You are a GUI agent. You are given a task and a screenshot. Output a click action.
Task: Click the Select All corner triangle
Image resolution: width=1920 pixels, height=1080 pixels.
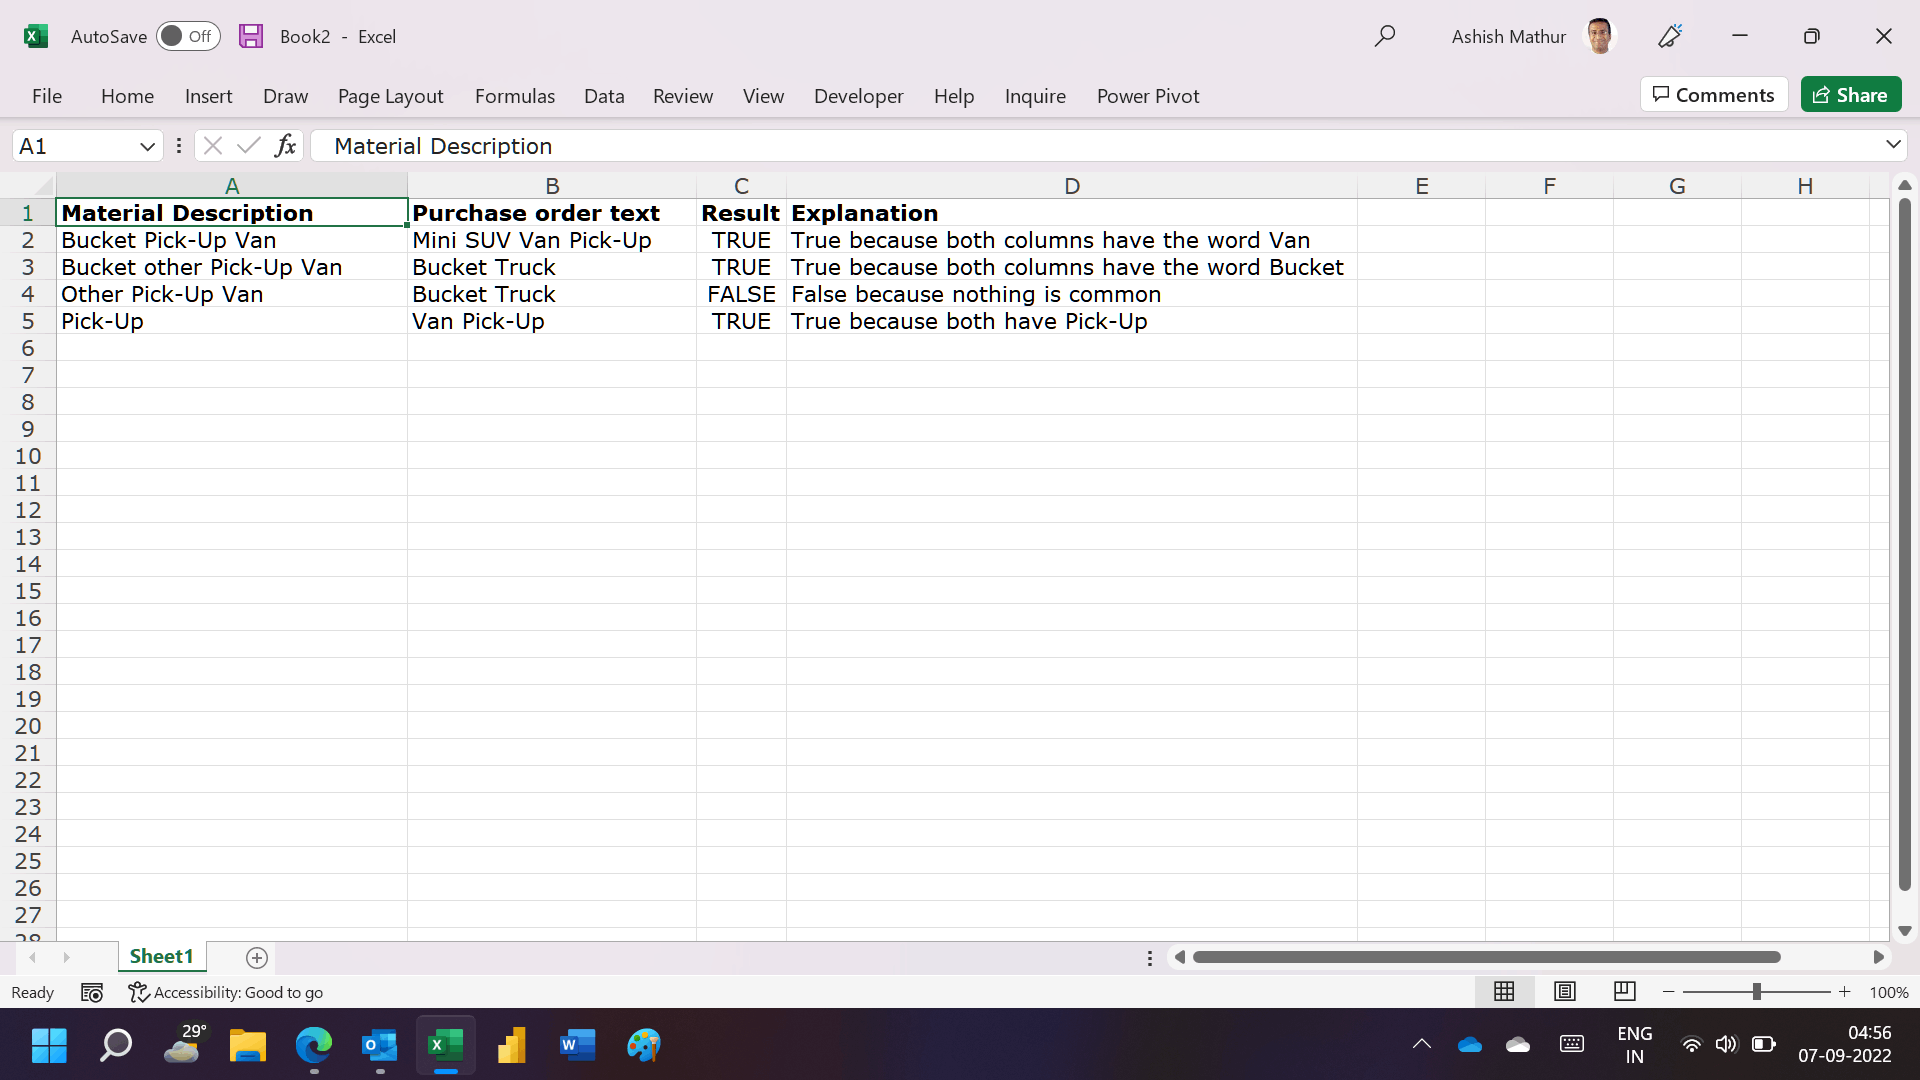(42, 186)
